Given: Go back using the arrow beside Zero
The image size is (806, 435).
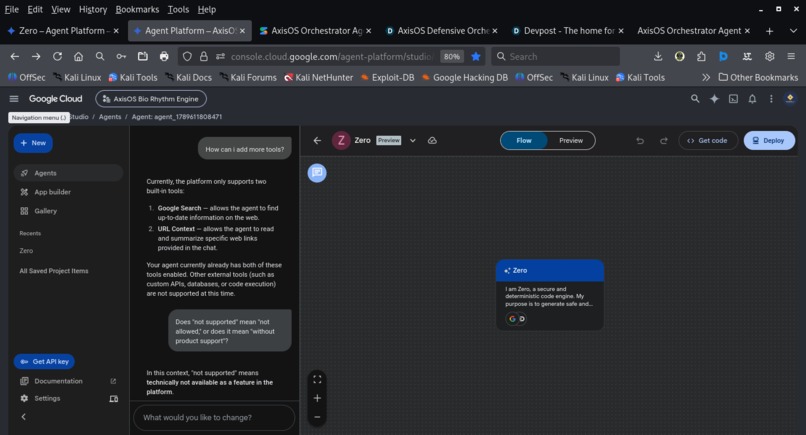Looking at the screenshot, I should (317, 140).
